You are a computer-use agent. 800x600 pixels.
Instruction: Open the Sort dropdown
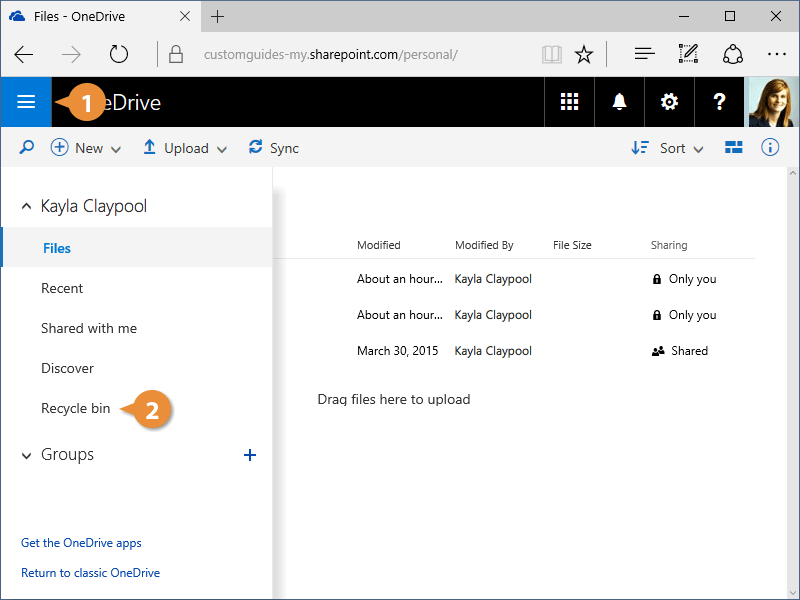coord(668,148)
